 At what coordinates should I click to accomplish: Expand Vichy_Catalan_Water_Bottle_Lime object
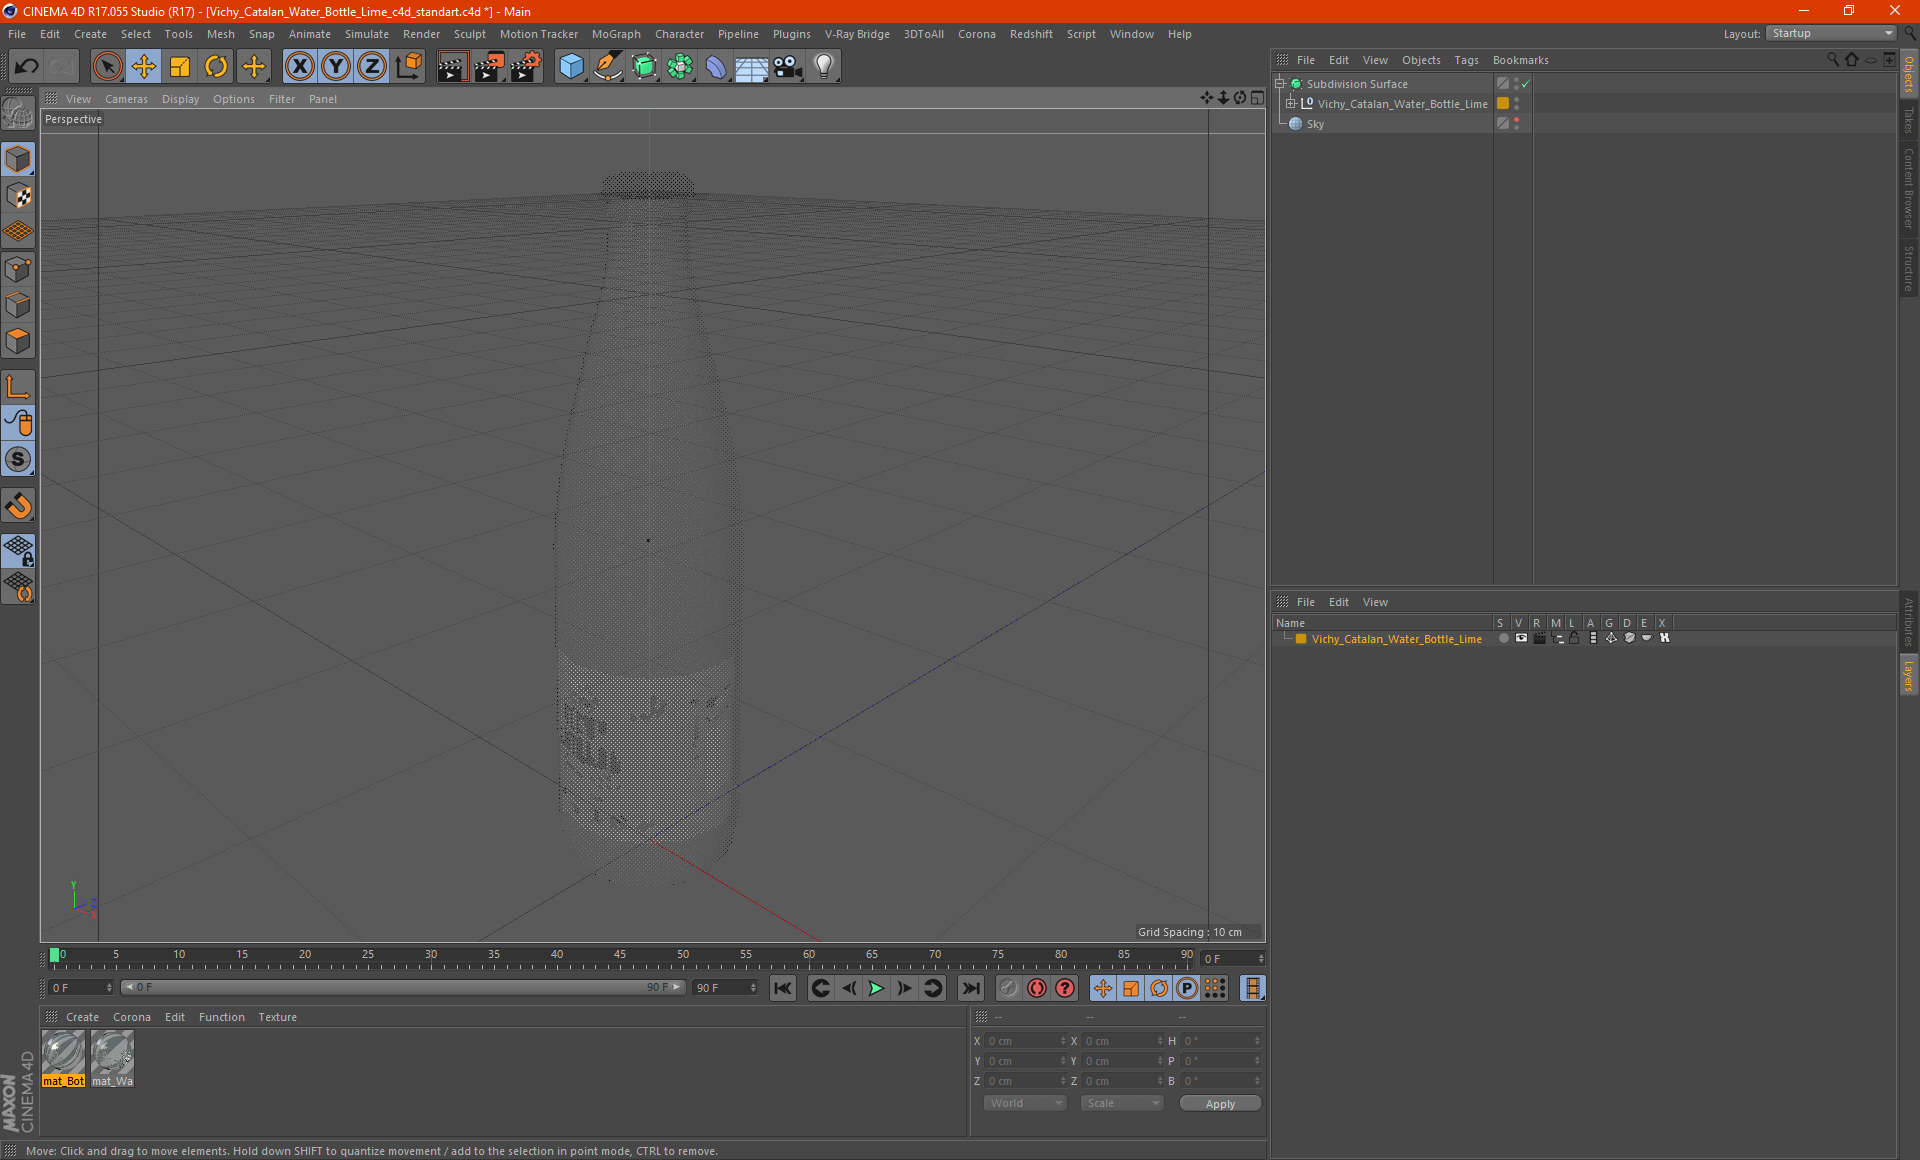coord(1291,104)
